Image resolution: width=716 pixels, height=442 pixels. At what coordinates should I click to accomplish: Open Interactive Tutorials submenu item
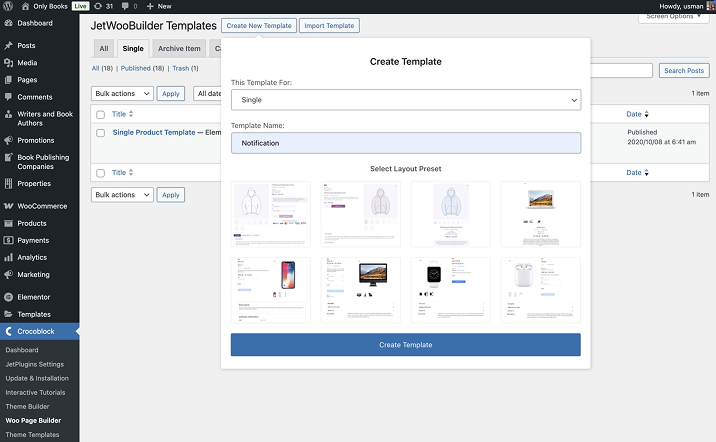(35, 392)
